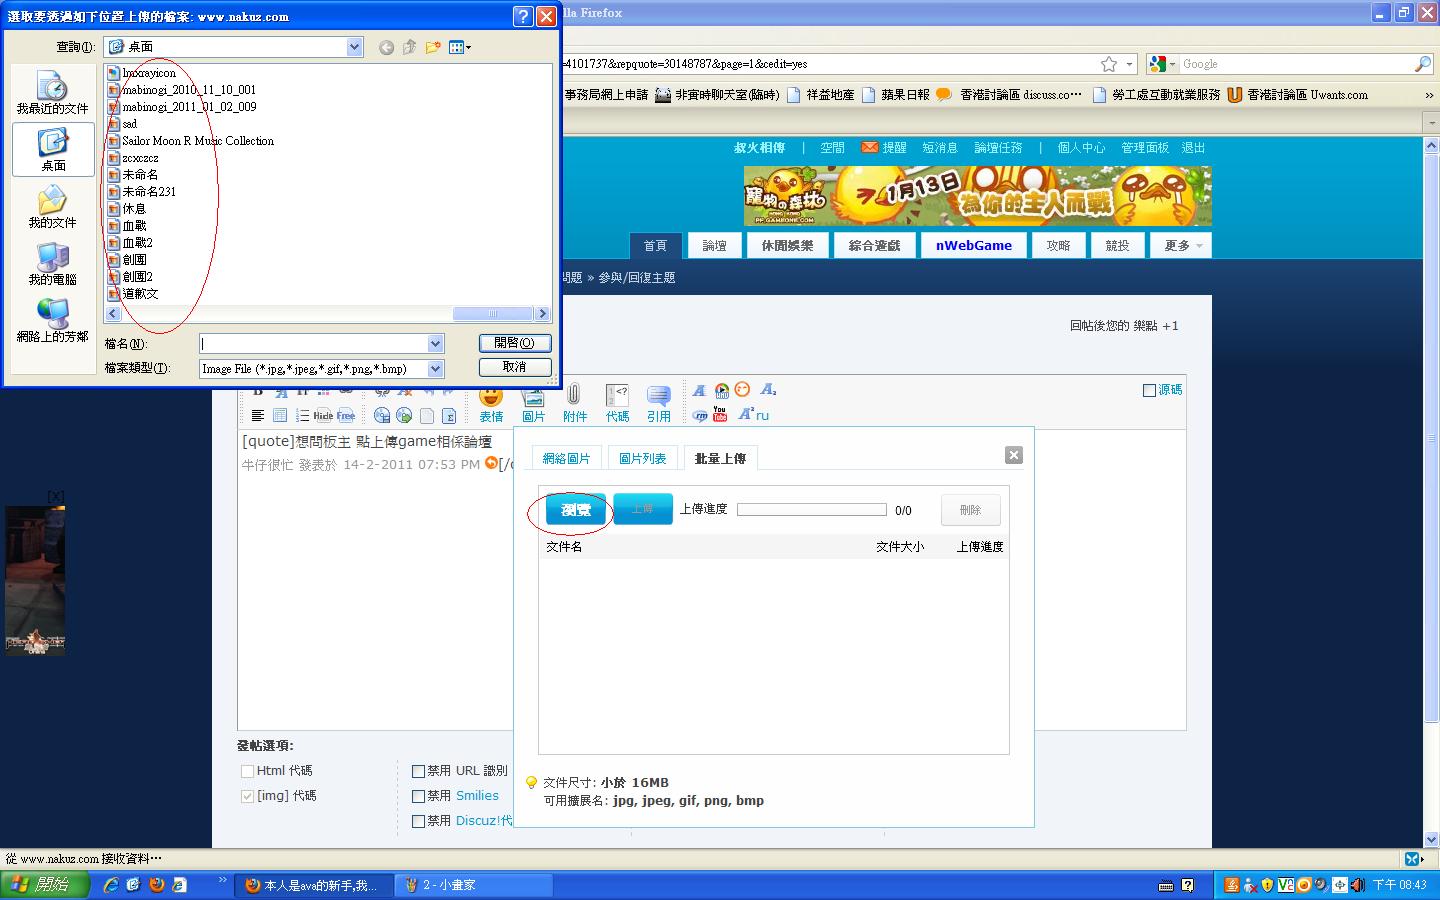Expand the 更多 navigation menu

(1182, 246)
